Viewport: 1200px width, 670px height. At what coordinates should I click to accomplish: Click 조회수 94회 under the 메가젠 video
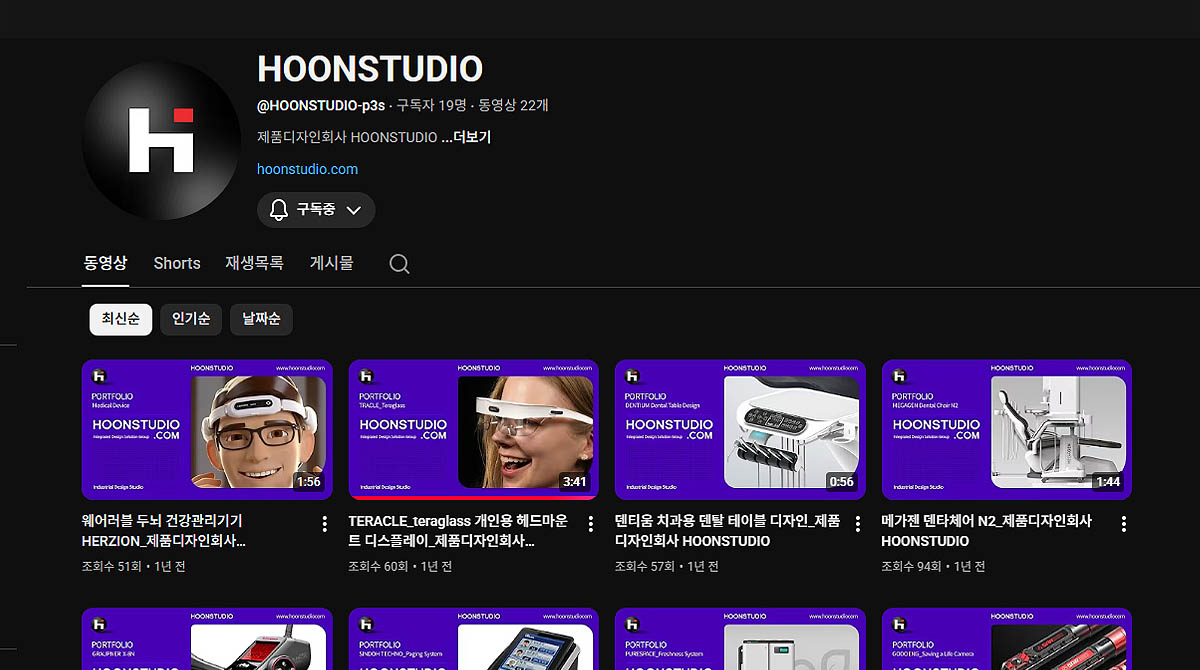(x=911, y=567)
